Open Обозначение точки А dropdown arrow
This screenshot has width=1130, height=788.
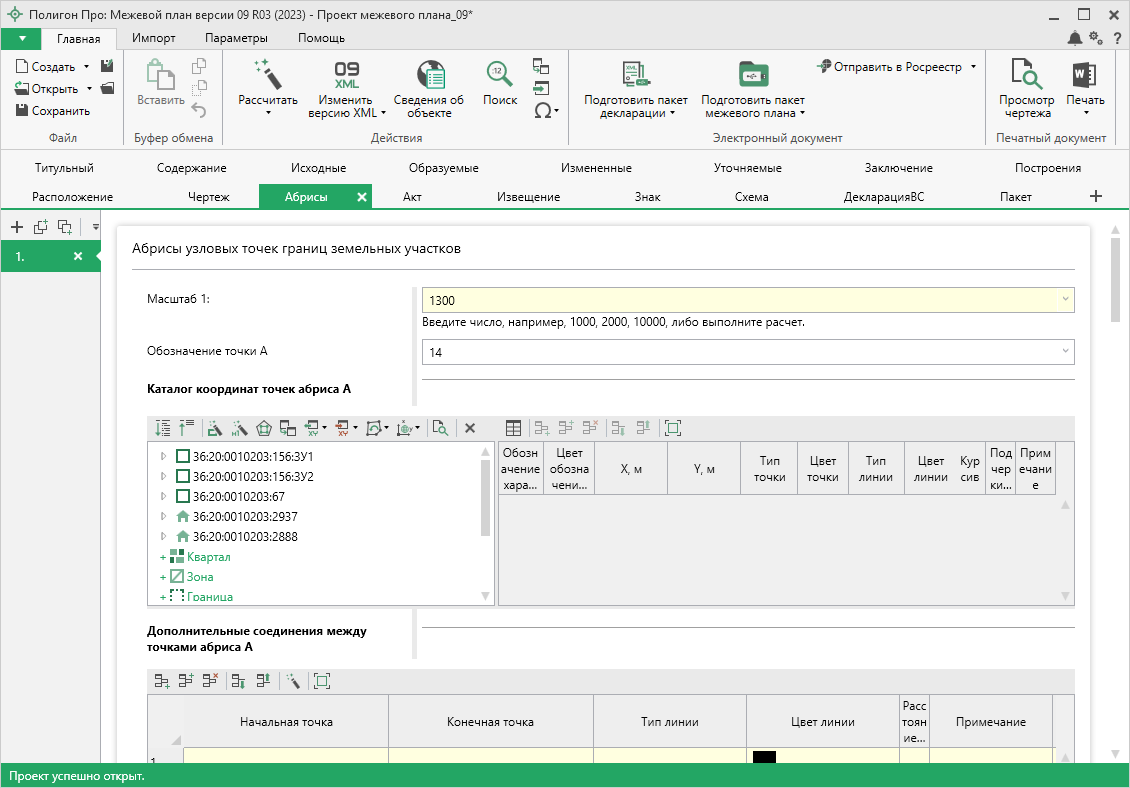(x=1065, y=351)
